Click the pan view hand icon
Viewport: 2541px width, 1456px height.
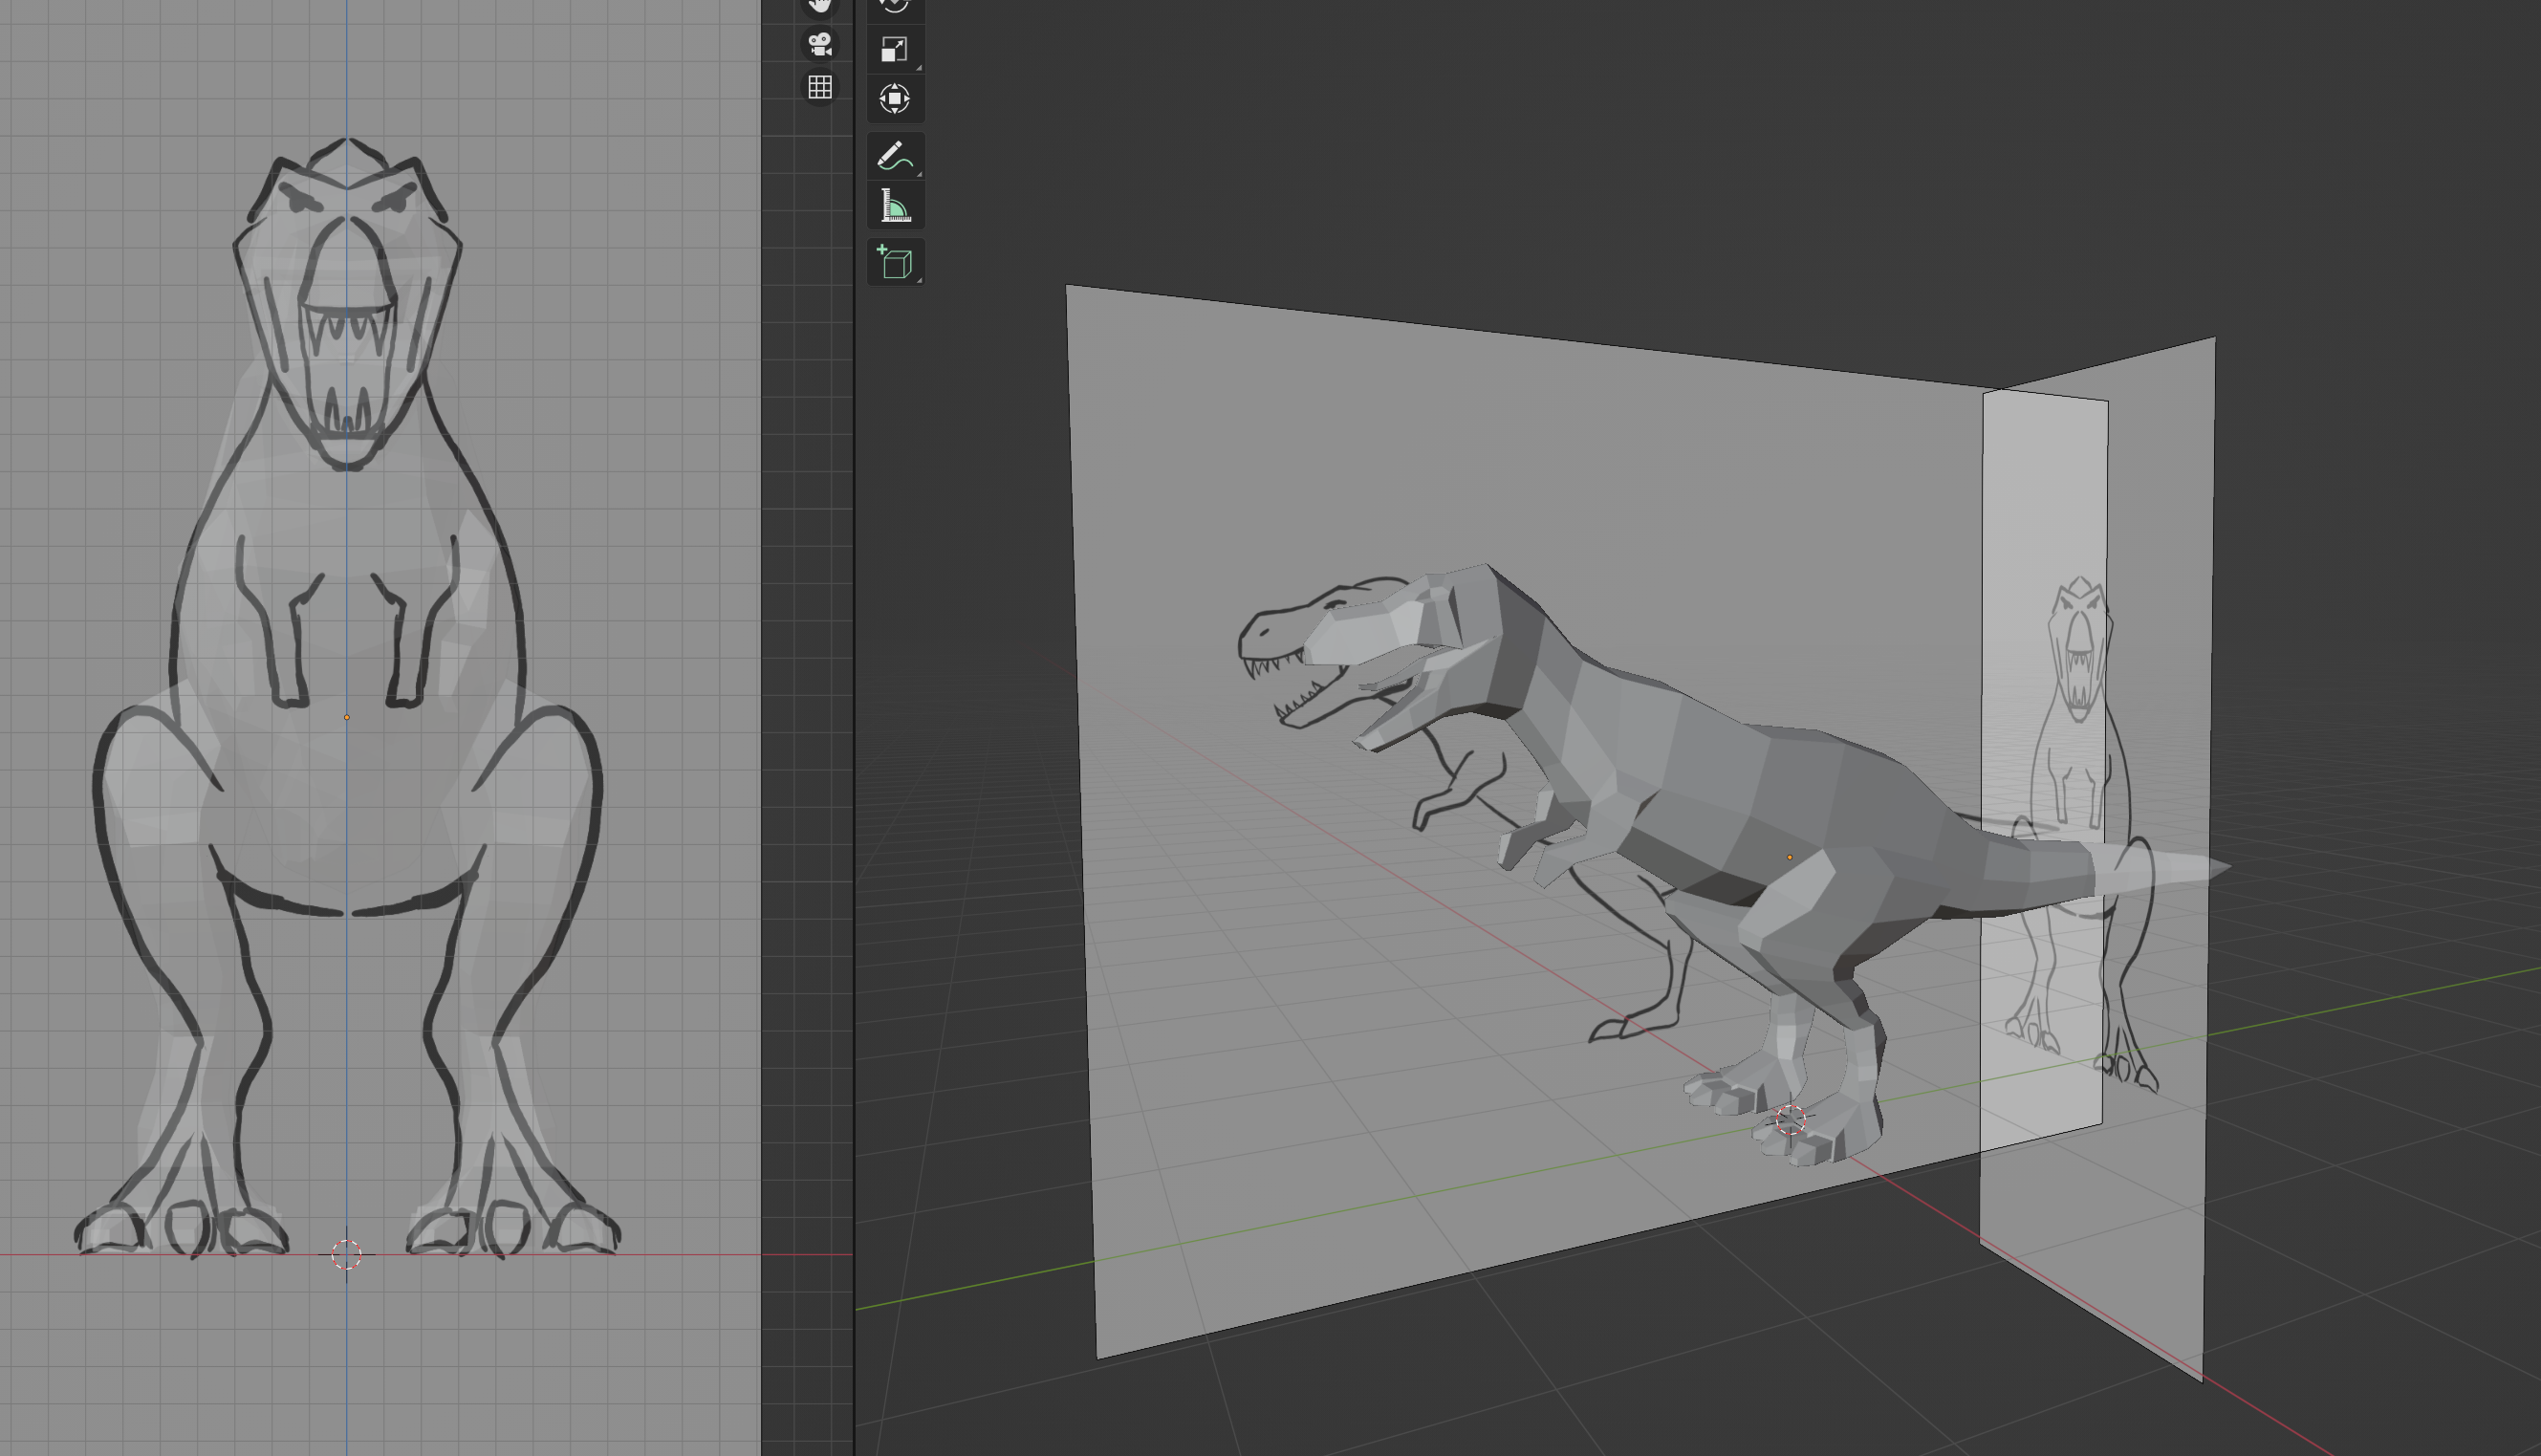pos(819,5)
